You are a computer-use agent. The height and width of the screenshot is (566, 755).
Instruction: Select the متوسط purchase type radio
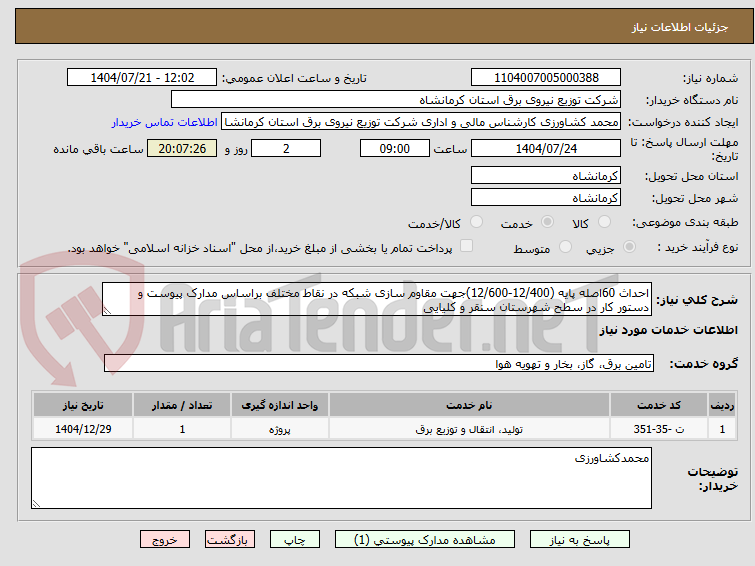pyautogui.click(x=565, y=247)
